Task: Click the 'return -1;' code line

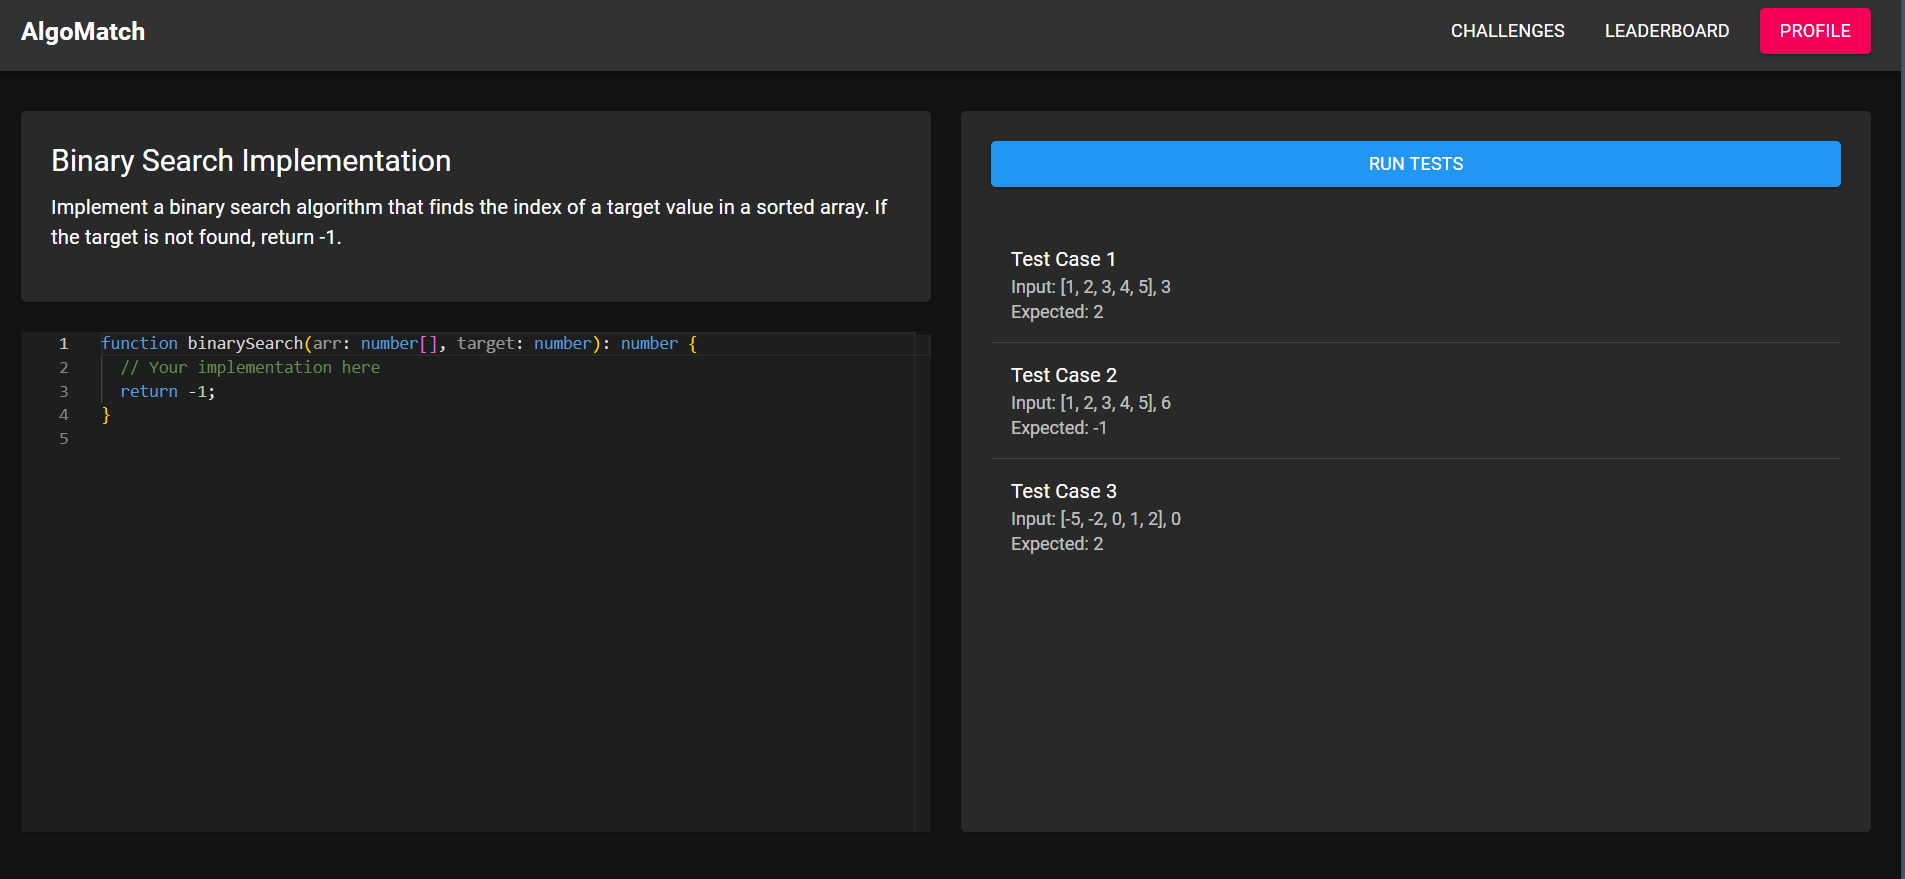Action: point(168,391)
